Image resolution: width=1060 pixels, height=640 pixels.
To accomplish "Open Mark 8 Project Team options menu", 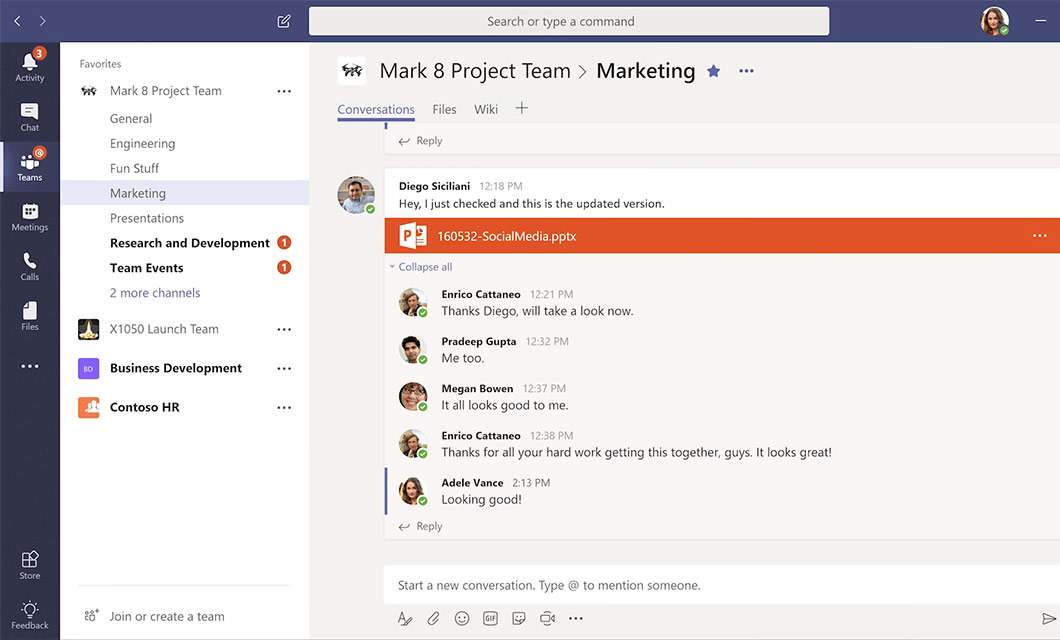I will tap(284, 90).
